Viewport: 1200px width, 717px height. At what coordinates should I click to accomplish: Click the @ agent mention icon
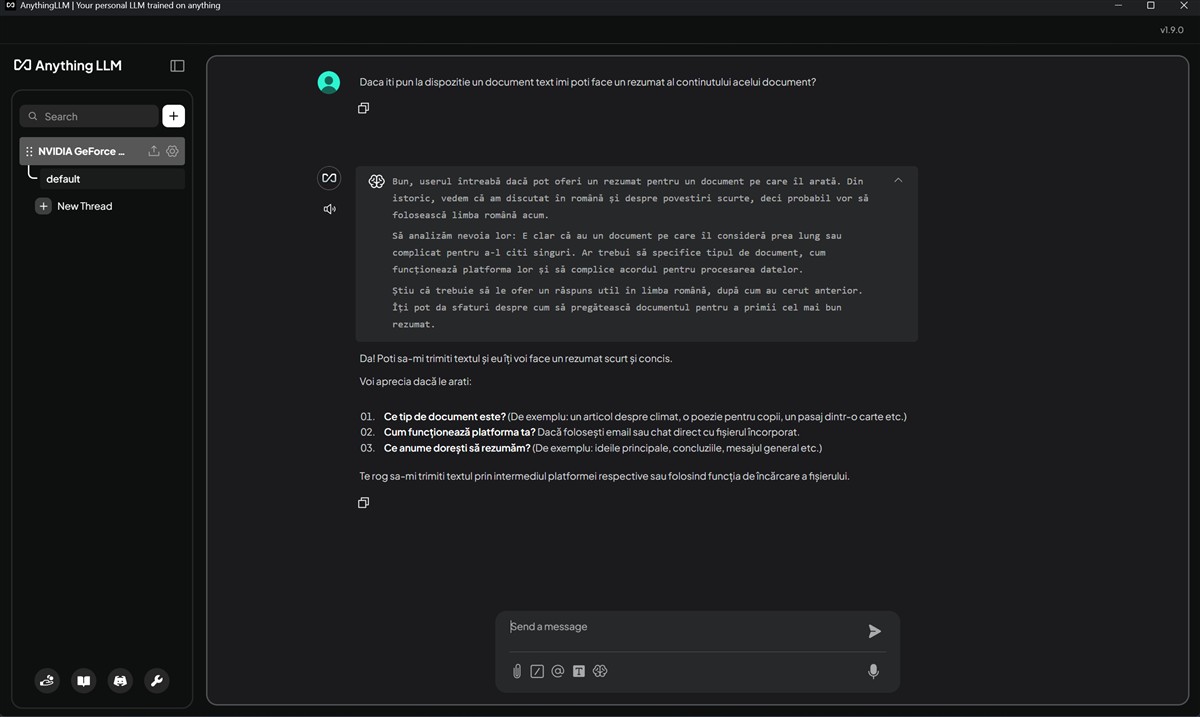tap(558, 672)
